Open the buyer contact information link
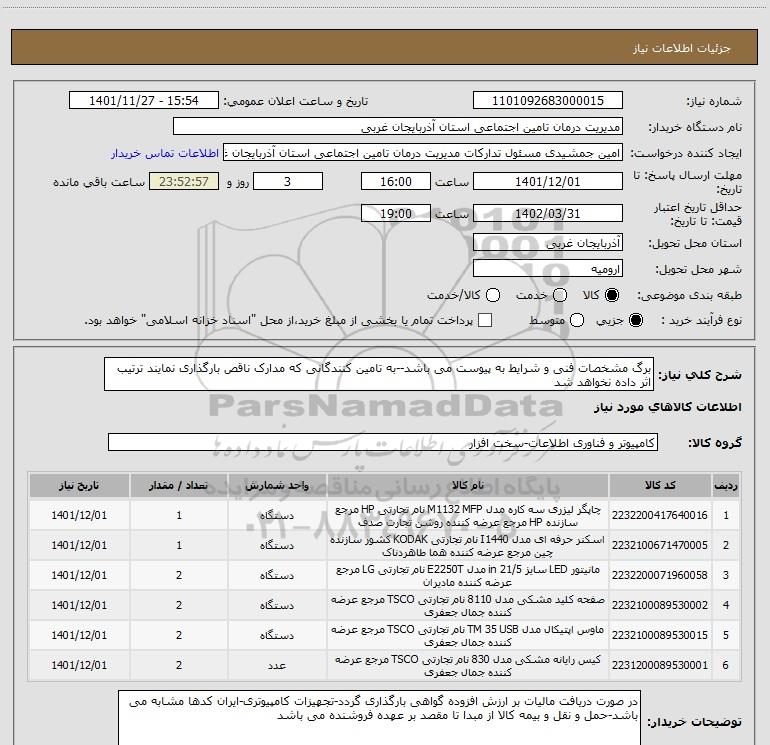 pyautogui.click(x=165, y=153)
